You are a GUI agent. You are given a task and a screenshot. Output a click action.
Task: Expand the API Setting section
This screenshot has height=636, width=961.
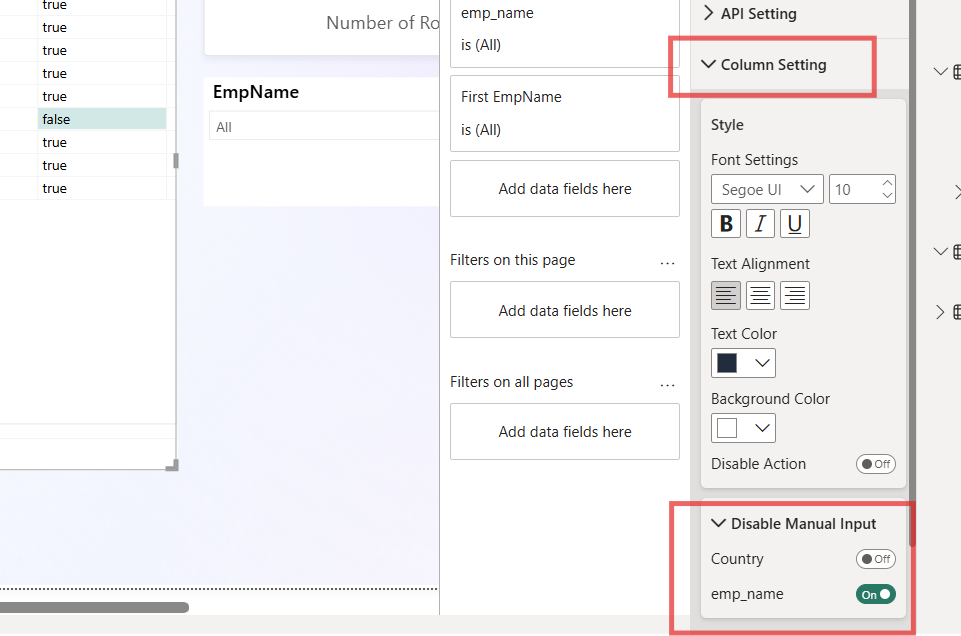751,13
